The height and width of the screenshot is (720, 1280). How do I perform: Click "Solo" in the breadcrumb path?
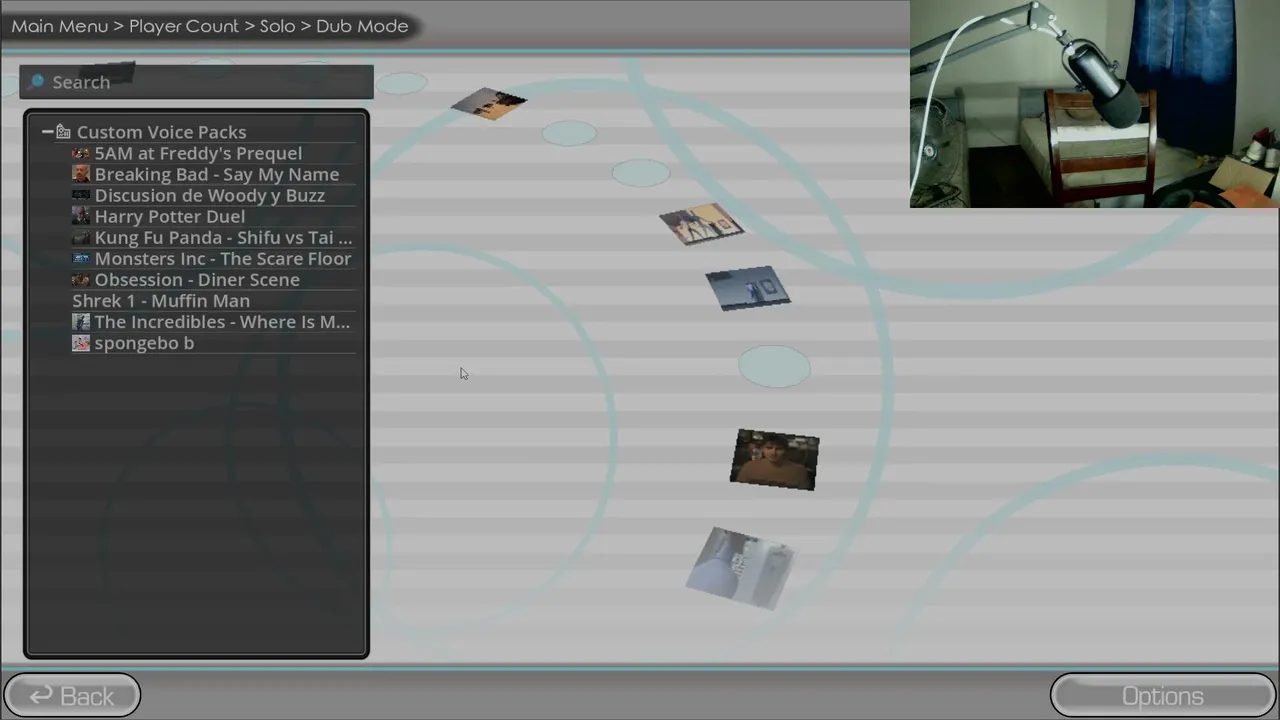[278, 26]
